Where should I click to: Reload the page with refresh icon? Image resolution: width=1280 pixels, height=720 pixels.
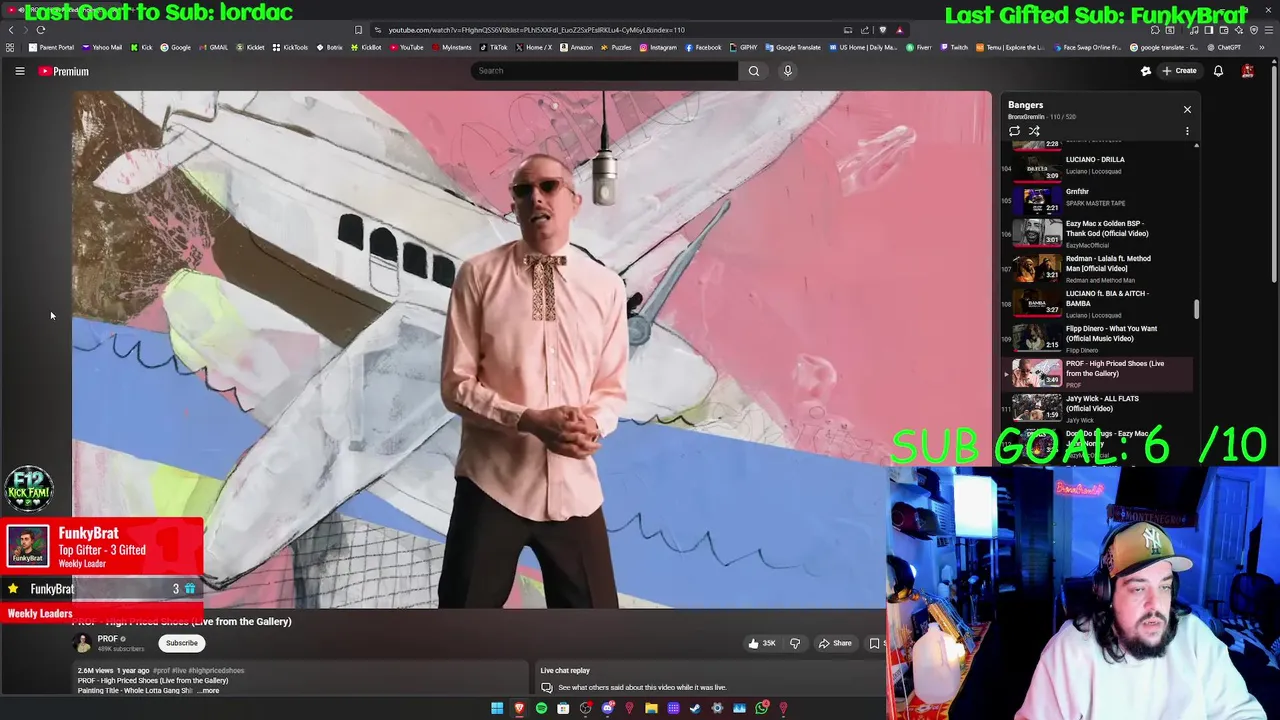pos(40,30)
